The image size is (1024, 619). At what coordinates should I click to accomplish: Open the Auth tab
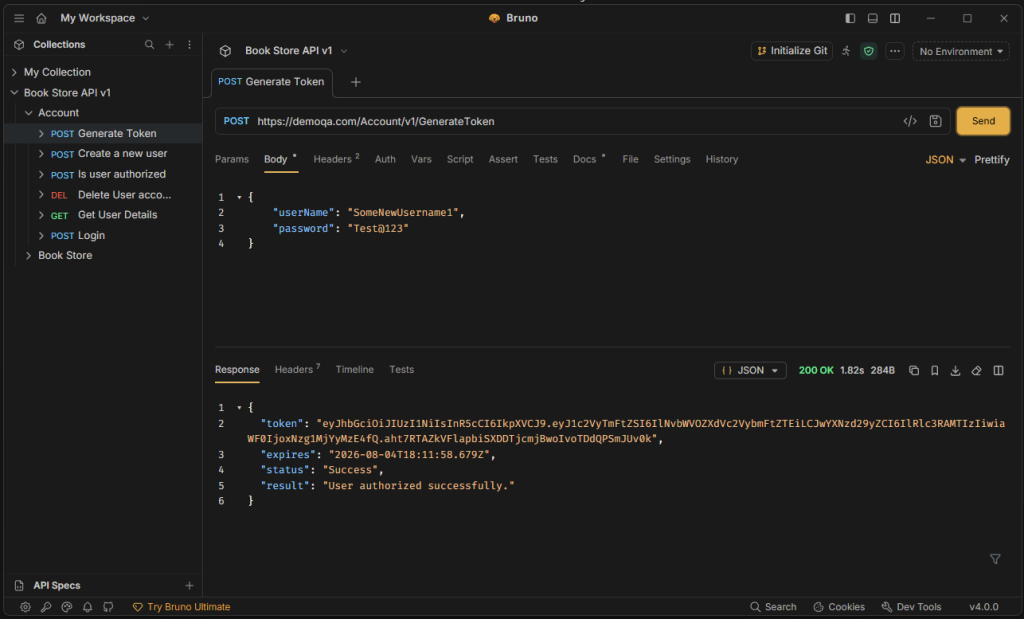(385, 159)
